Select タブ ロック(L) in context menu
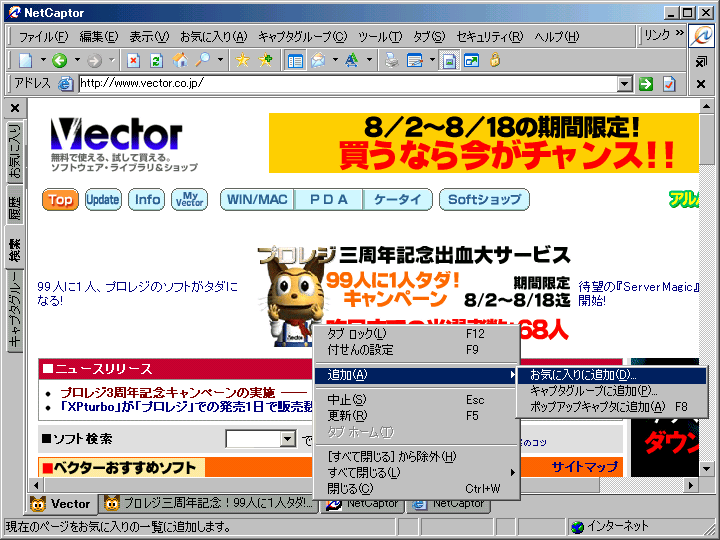The width and height of the screenshot is (720, 540). pyautogui.click(x=416, y=334)
